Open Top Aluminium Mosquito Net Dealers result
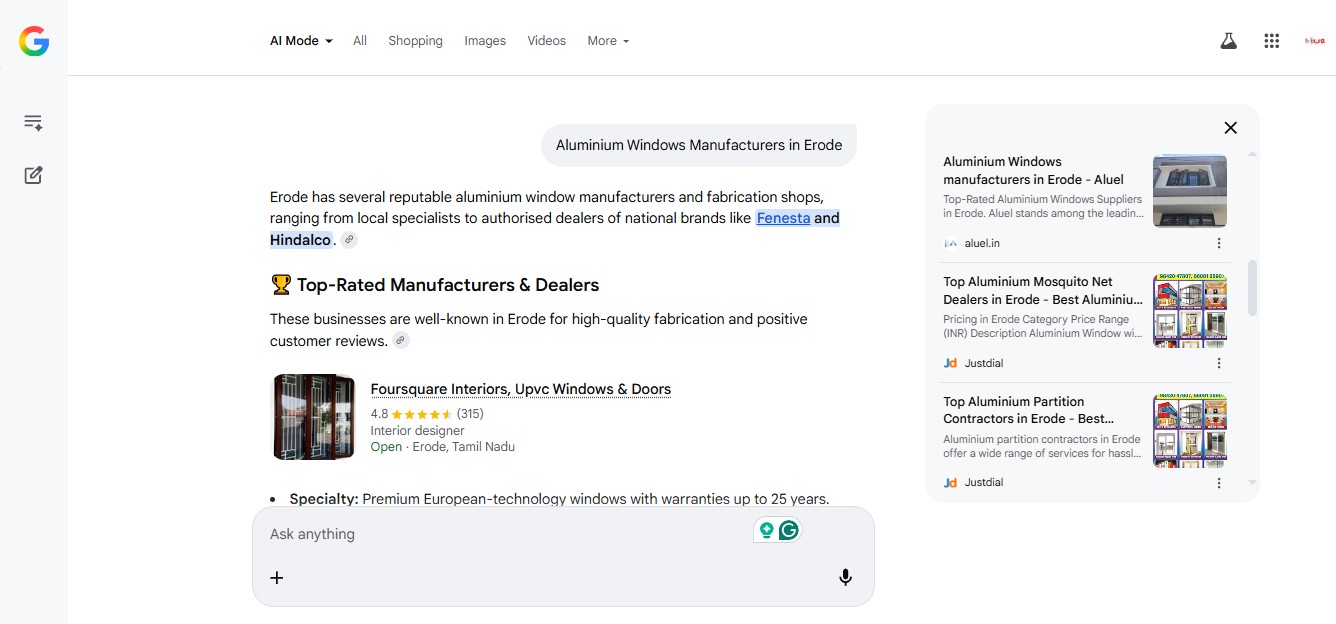Image resolution: width=1336 pixels, height=624 pixels. [x=1043, y=290]
